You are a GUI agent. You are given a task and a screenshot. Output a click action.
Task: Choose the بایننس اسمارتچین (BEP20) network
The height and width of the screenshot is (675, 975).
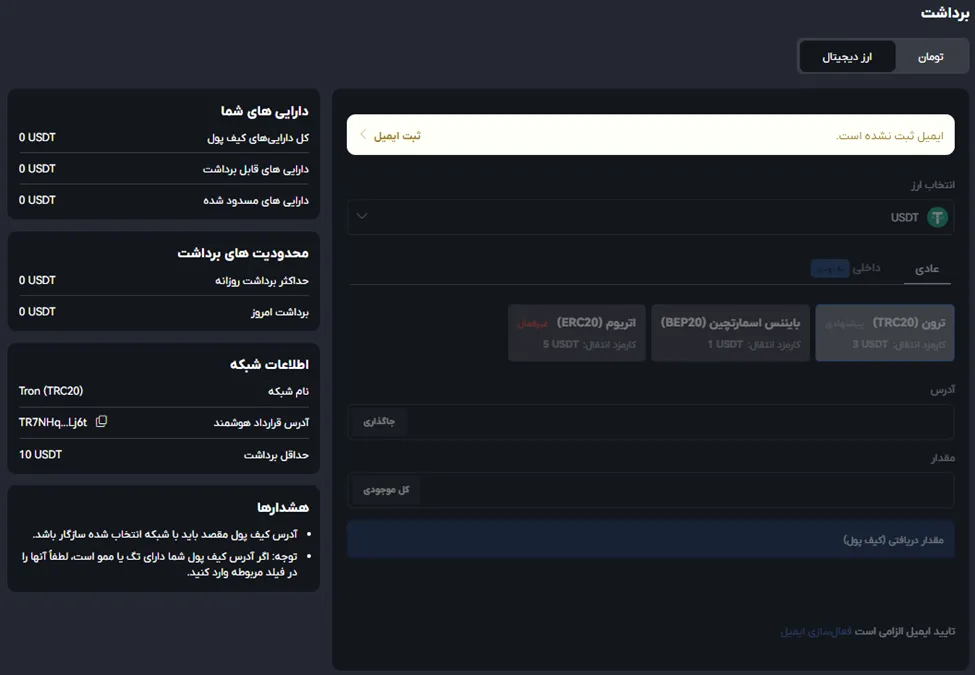[730, 333]
